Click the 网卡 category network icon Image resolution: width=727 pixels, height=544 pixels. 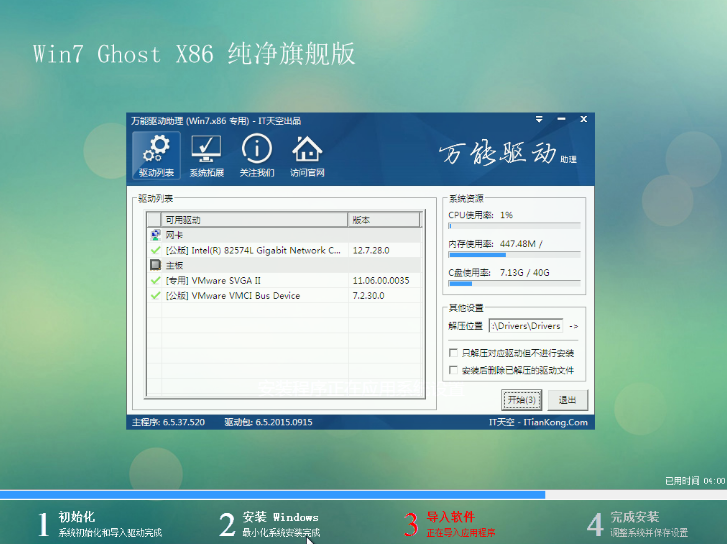155,235
